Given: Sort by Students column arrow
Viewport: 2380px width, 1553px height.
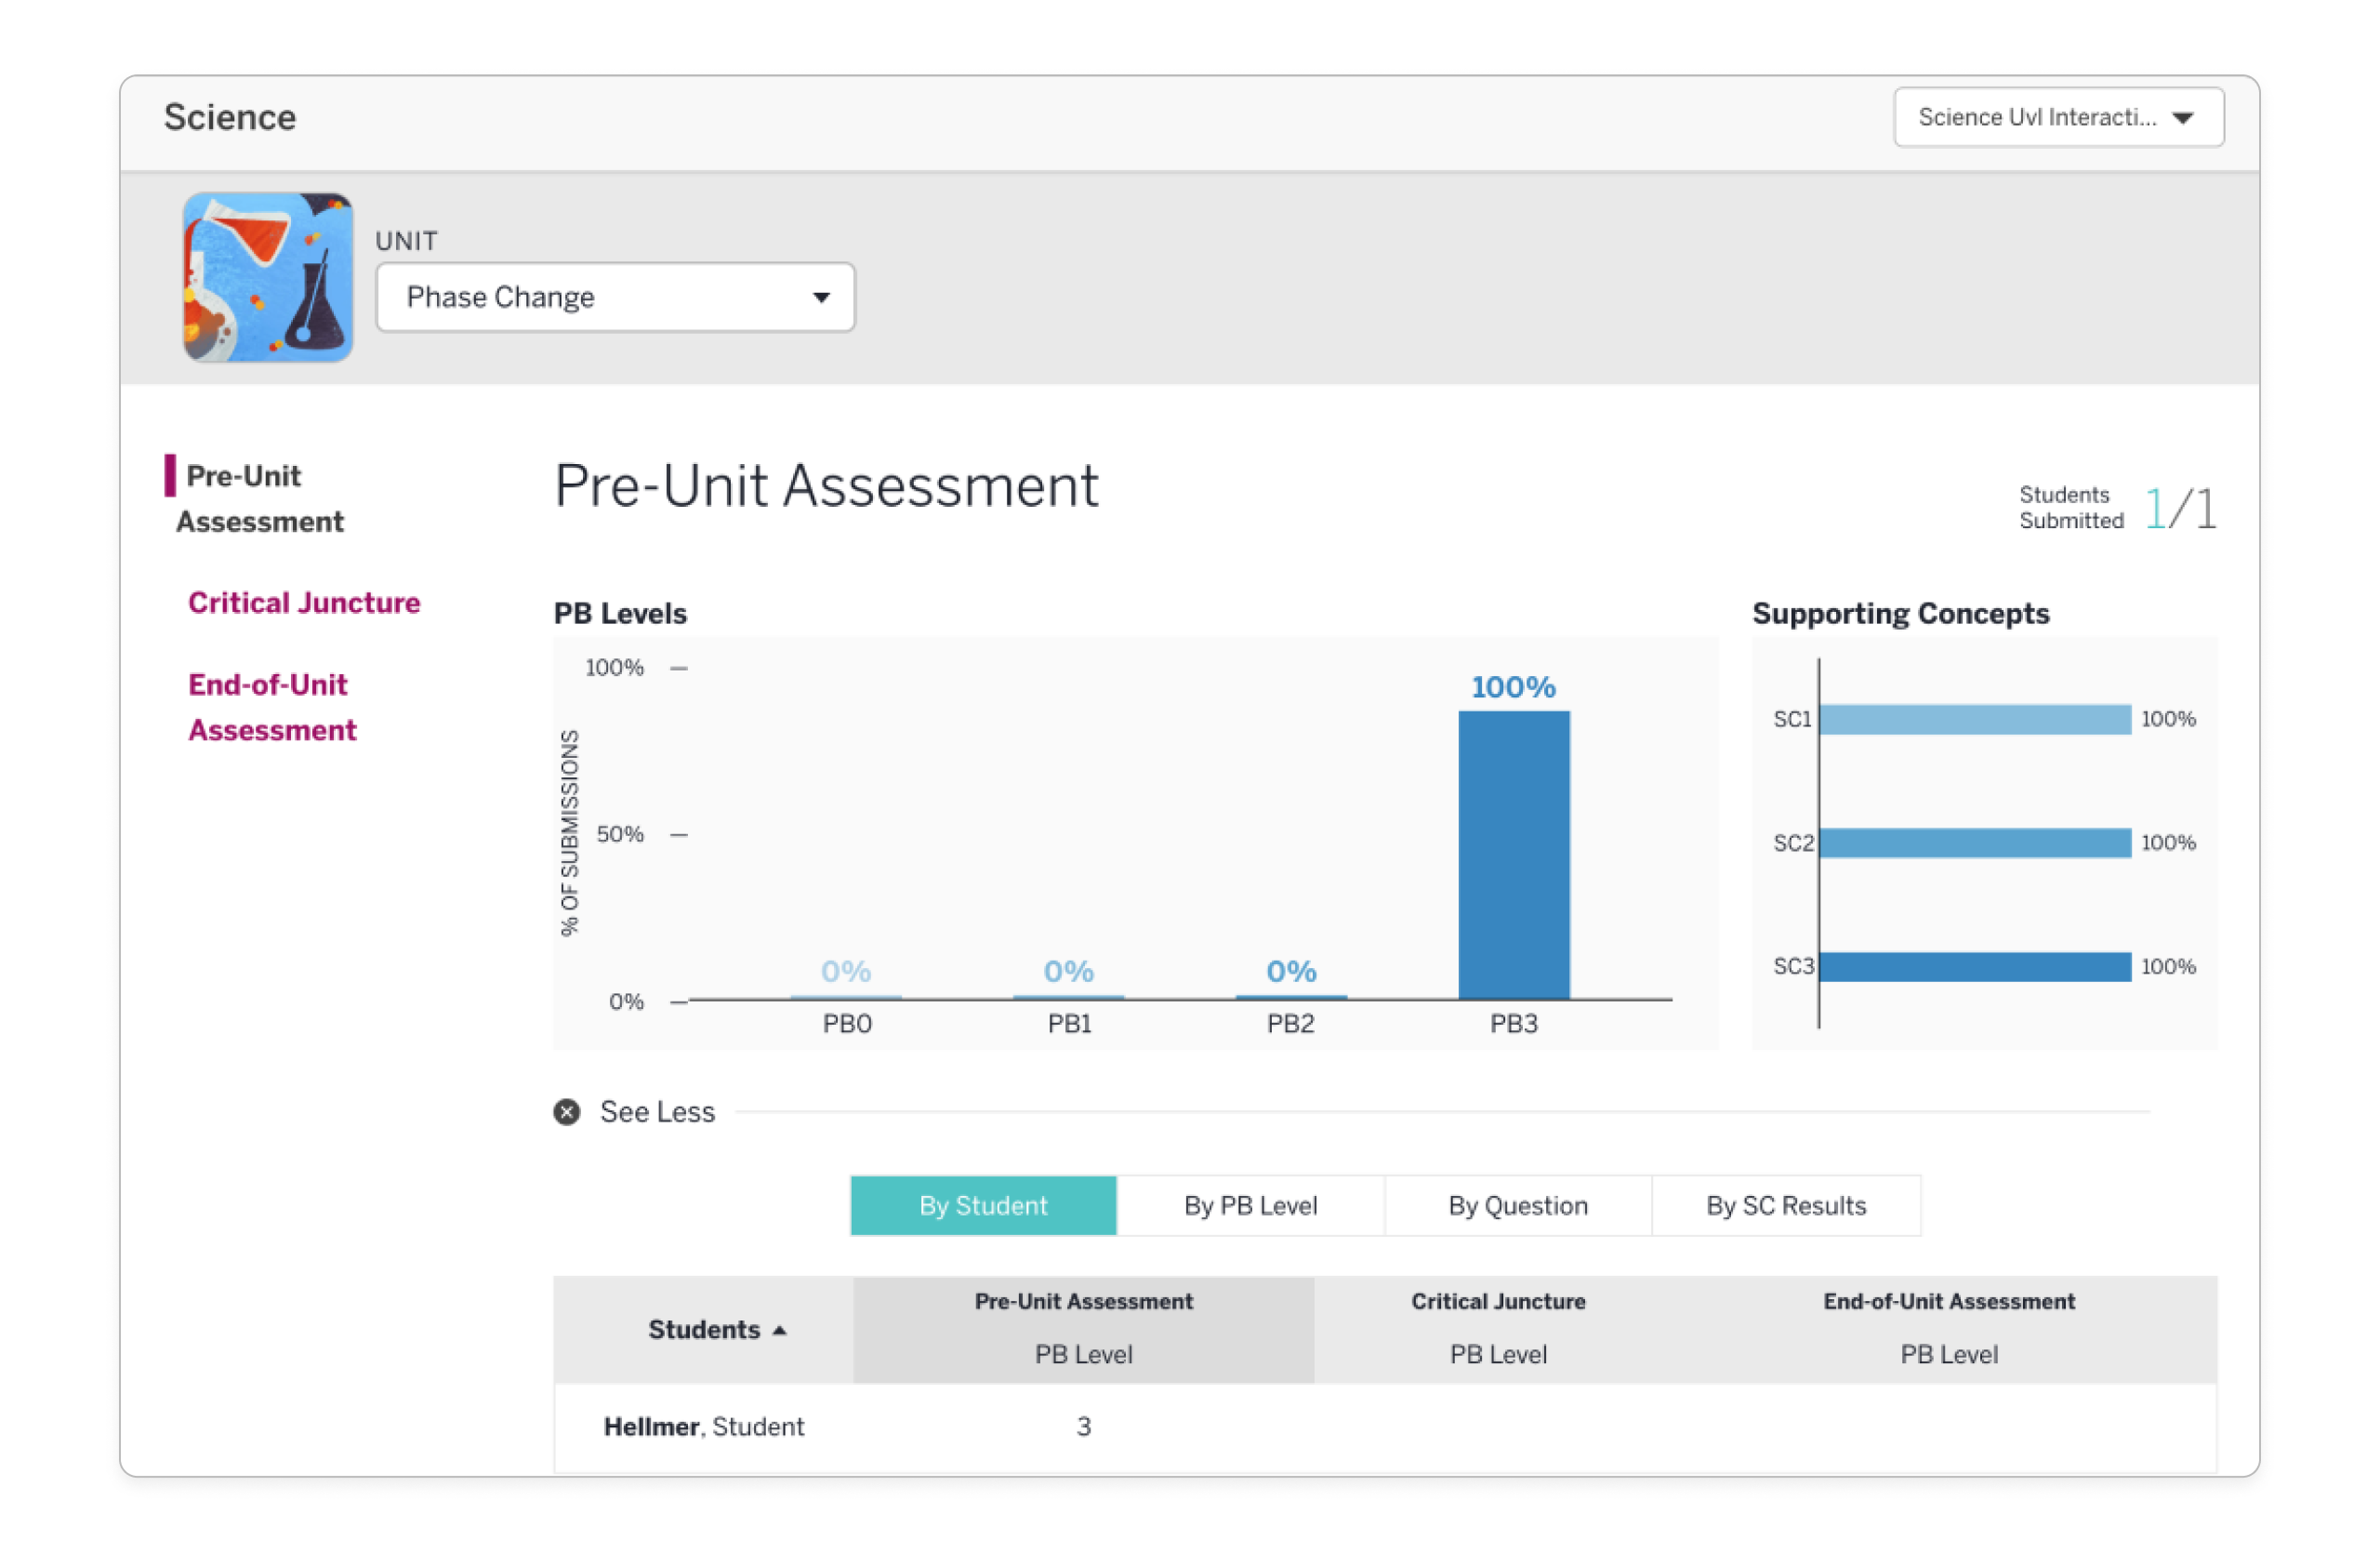Looking at the screenshot, I should pyautogui.click(x=779, y=1329).
